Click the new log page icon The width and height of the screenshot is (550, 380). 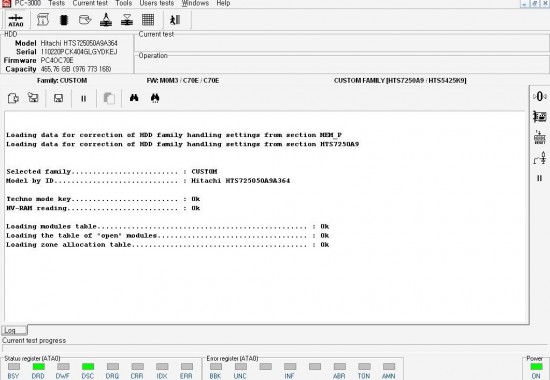[x=13, y=98]
